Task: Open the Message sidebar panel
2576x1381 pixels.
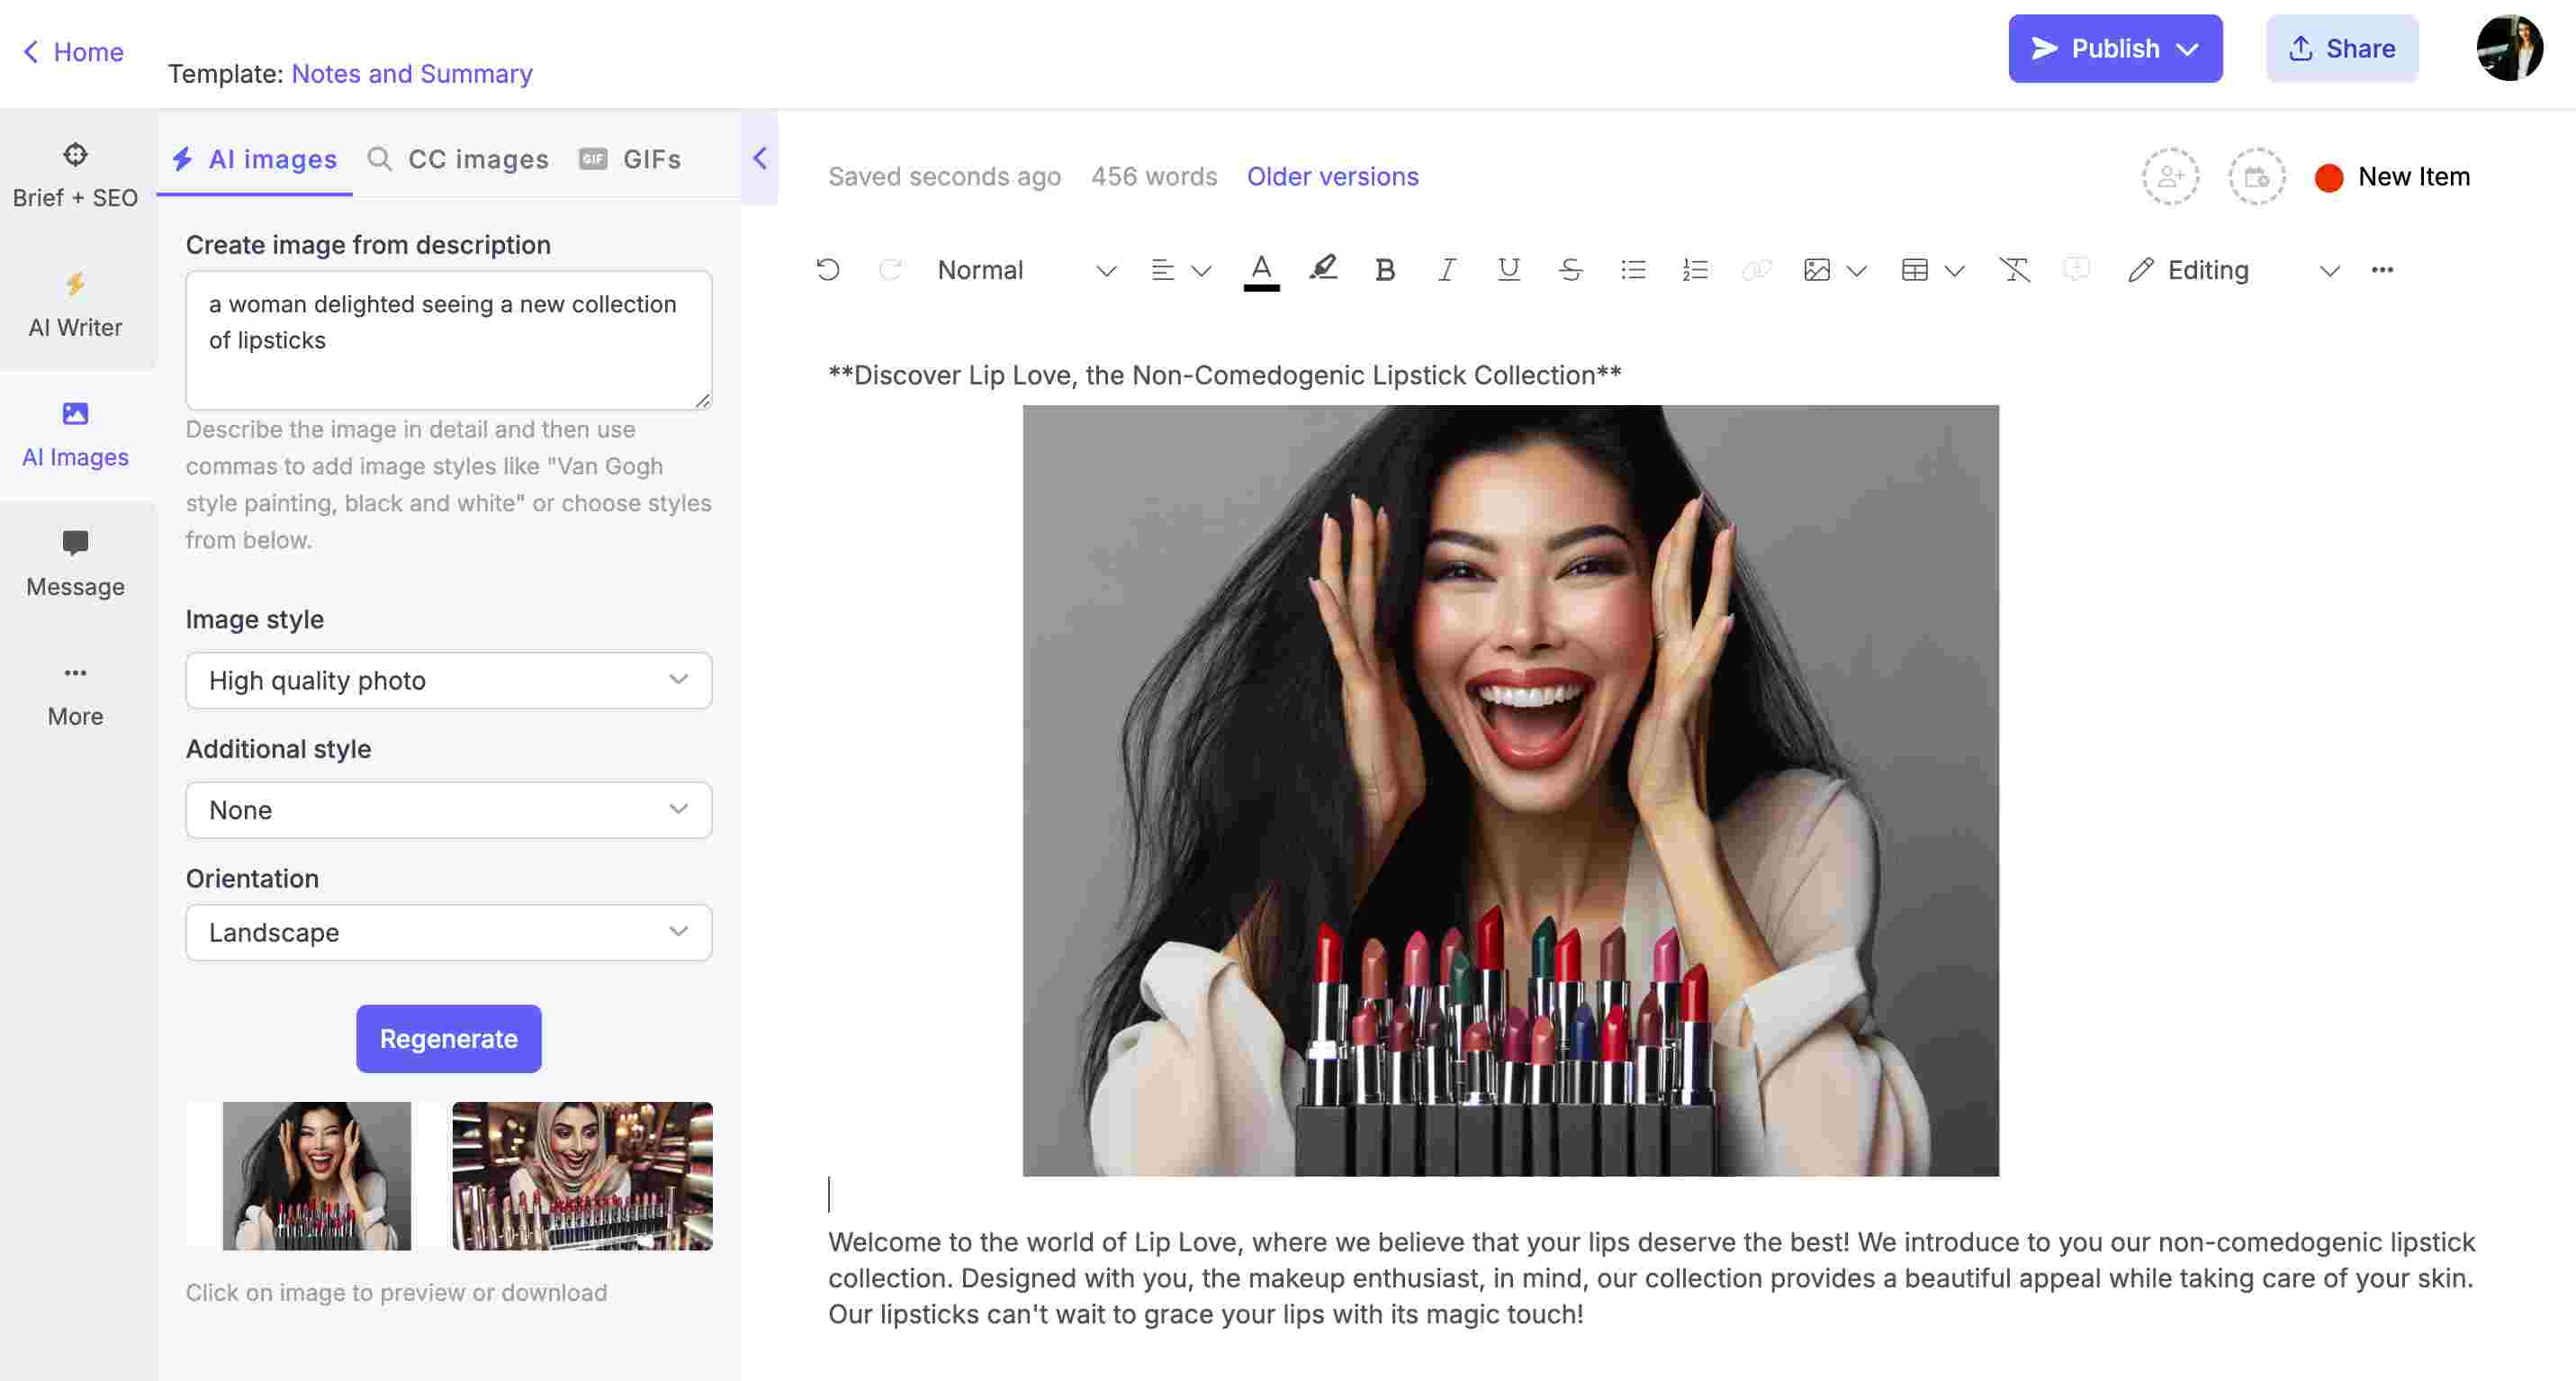Action: [75, 565]
